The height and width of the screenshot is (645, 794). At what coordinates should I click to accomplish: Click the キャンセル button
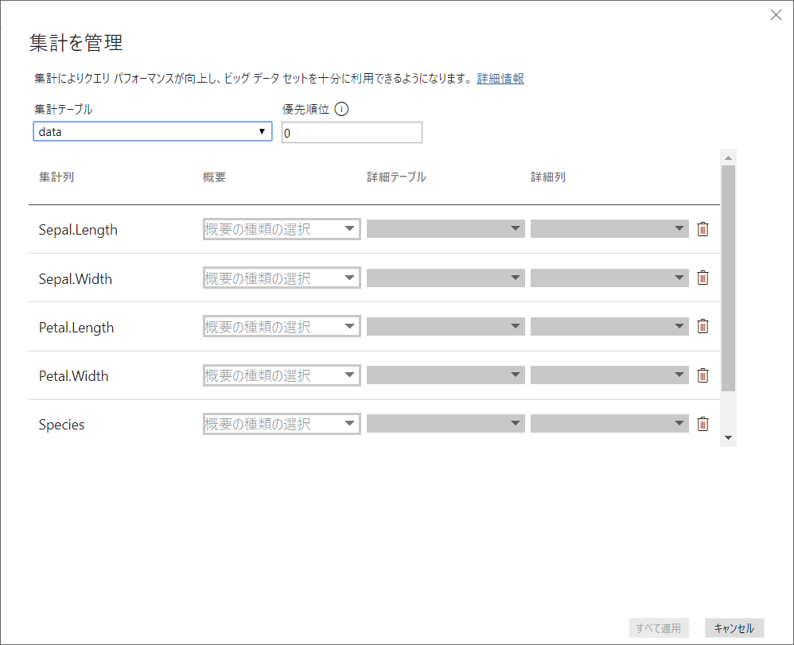[734, 628]
